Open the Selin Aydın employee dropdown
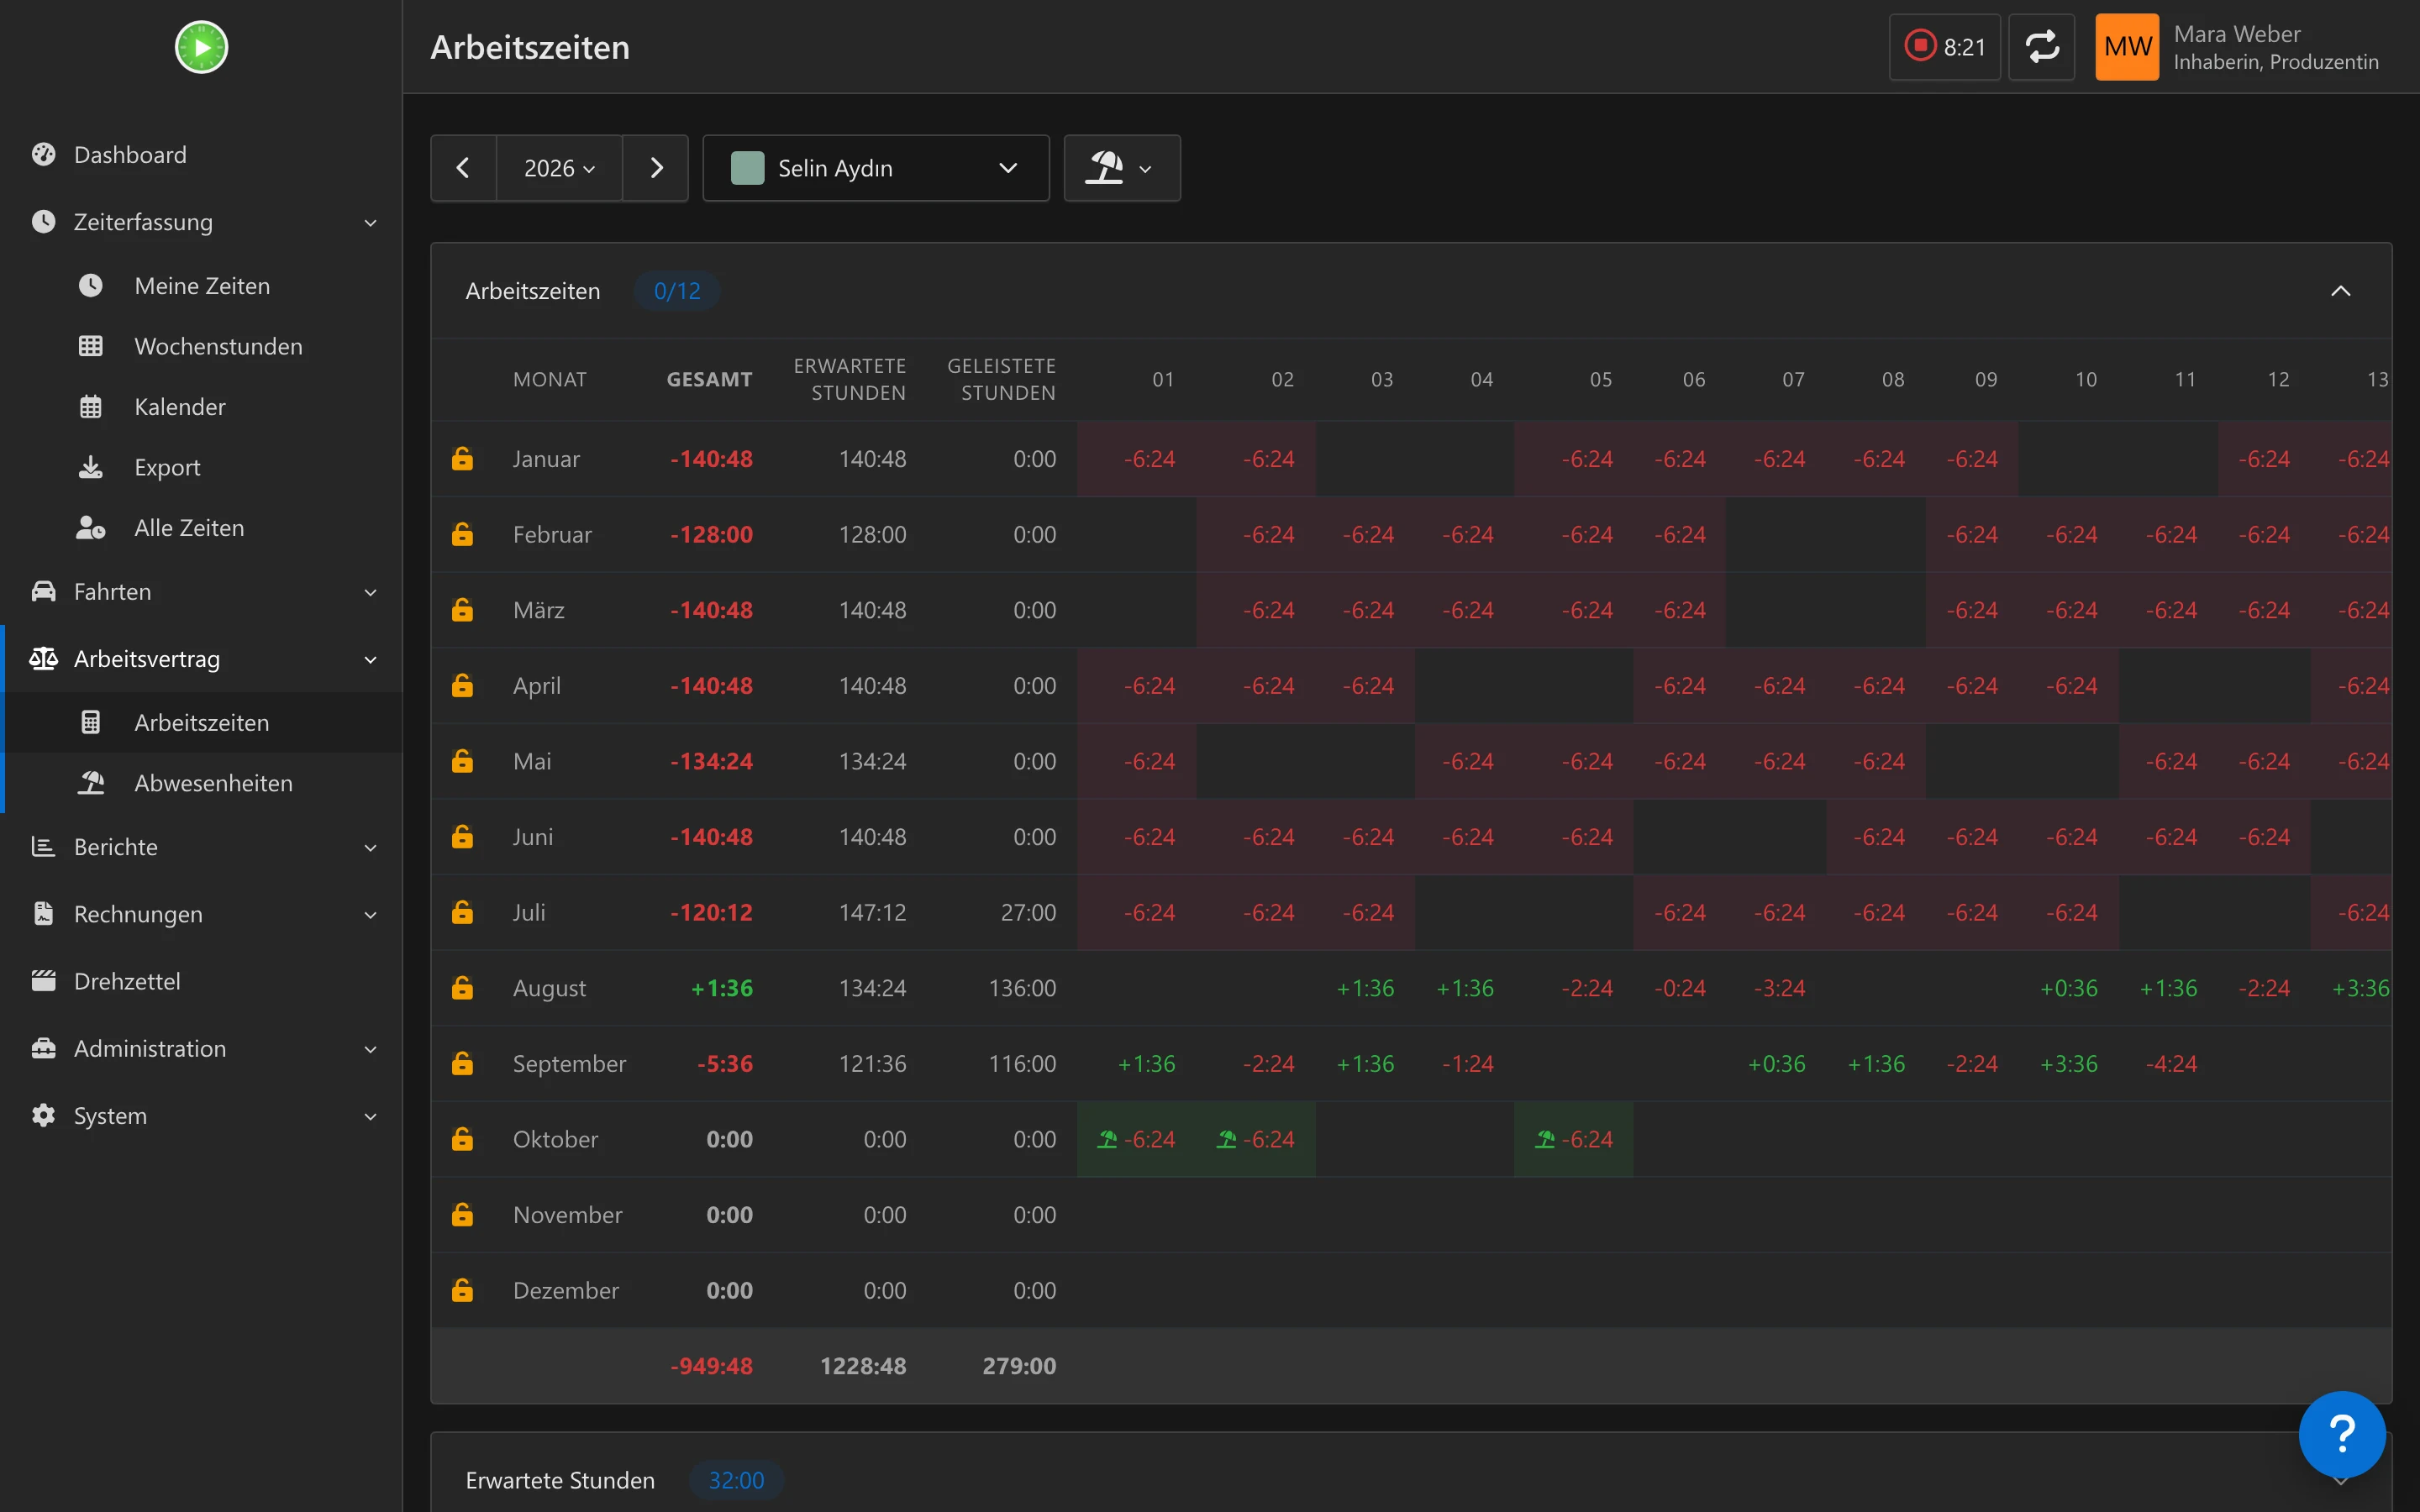Viewport: 2420px width, 1512px height. (876, 168)
